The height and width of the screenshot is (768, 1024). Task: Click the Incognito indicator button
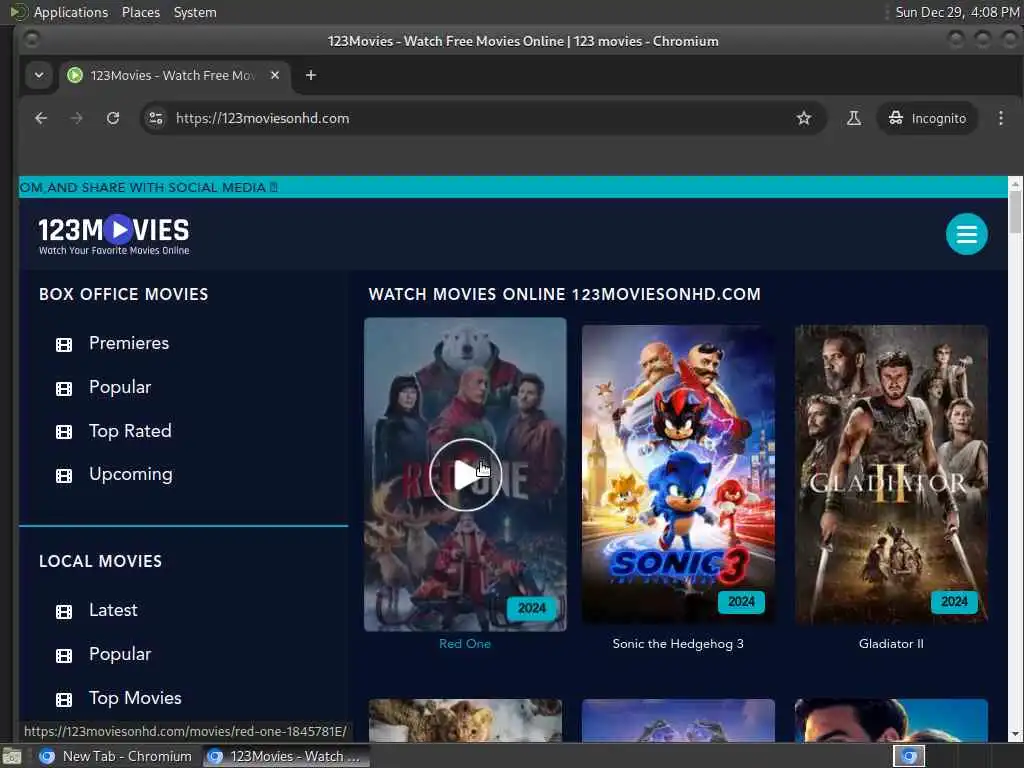927,118
